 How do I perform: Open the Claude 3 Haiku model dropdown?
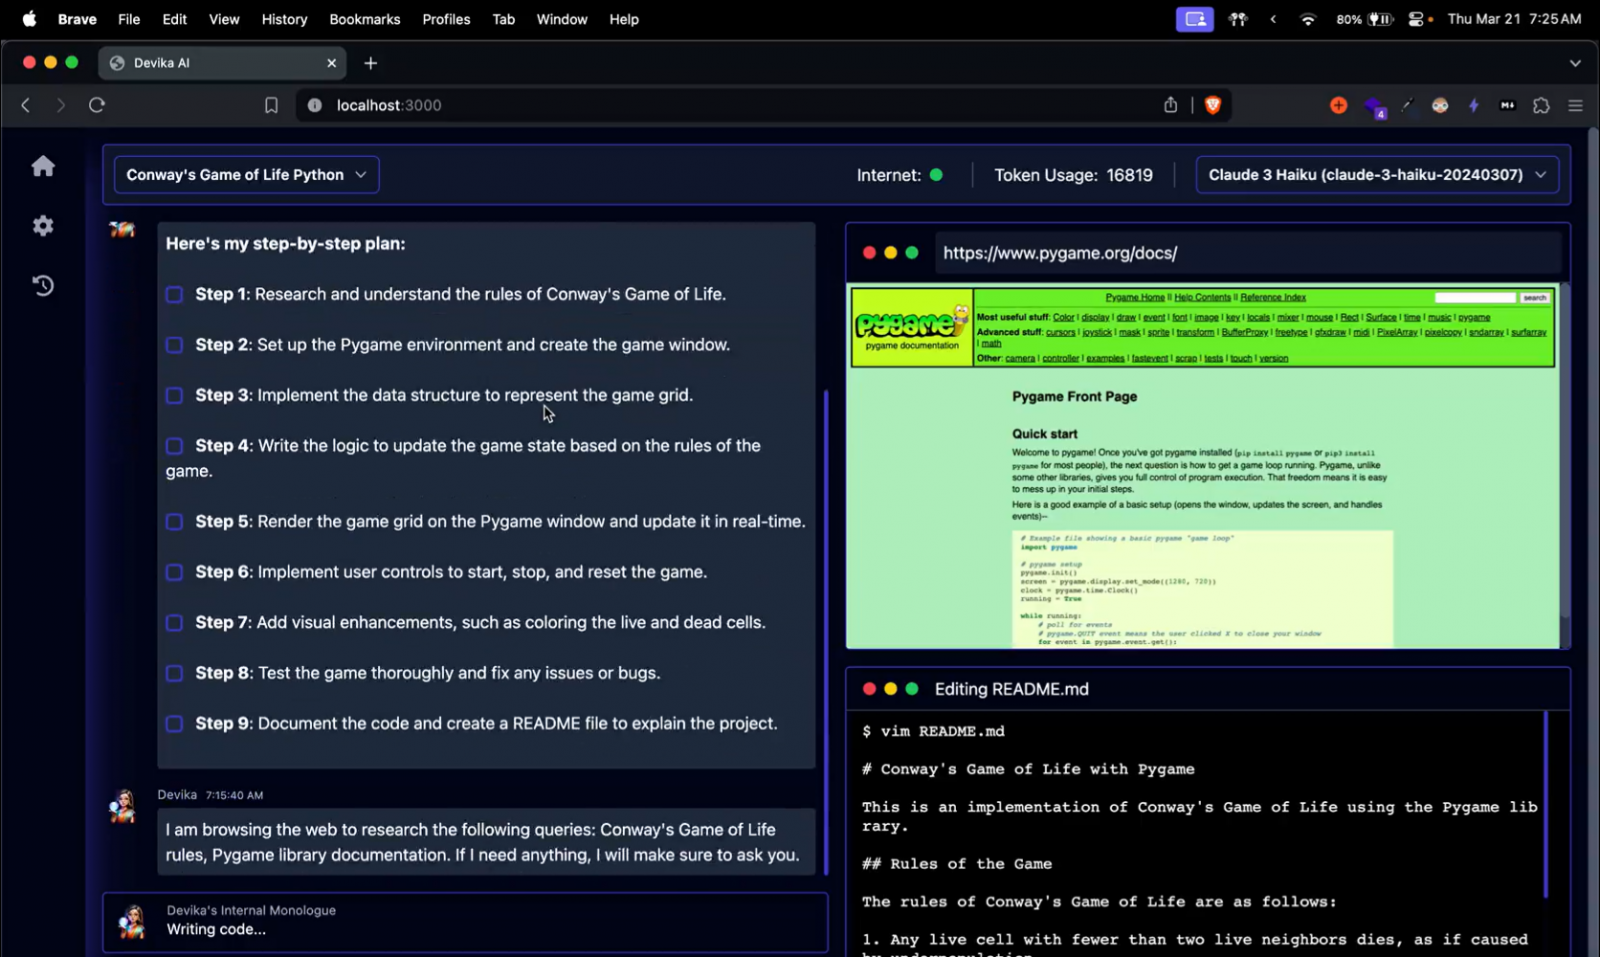1376,175
